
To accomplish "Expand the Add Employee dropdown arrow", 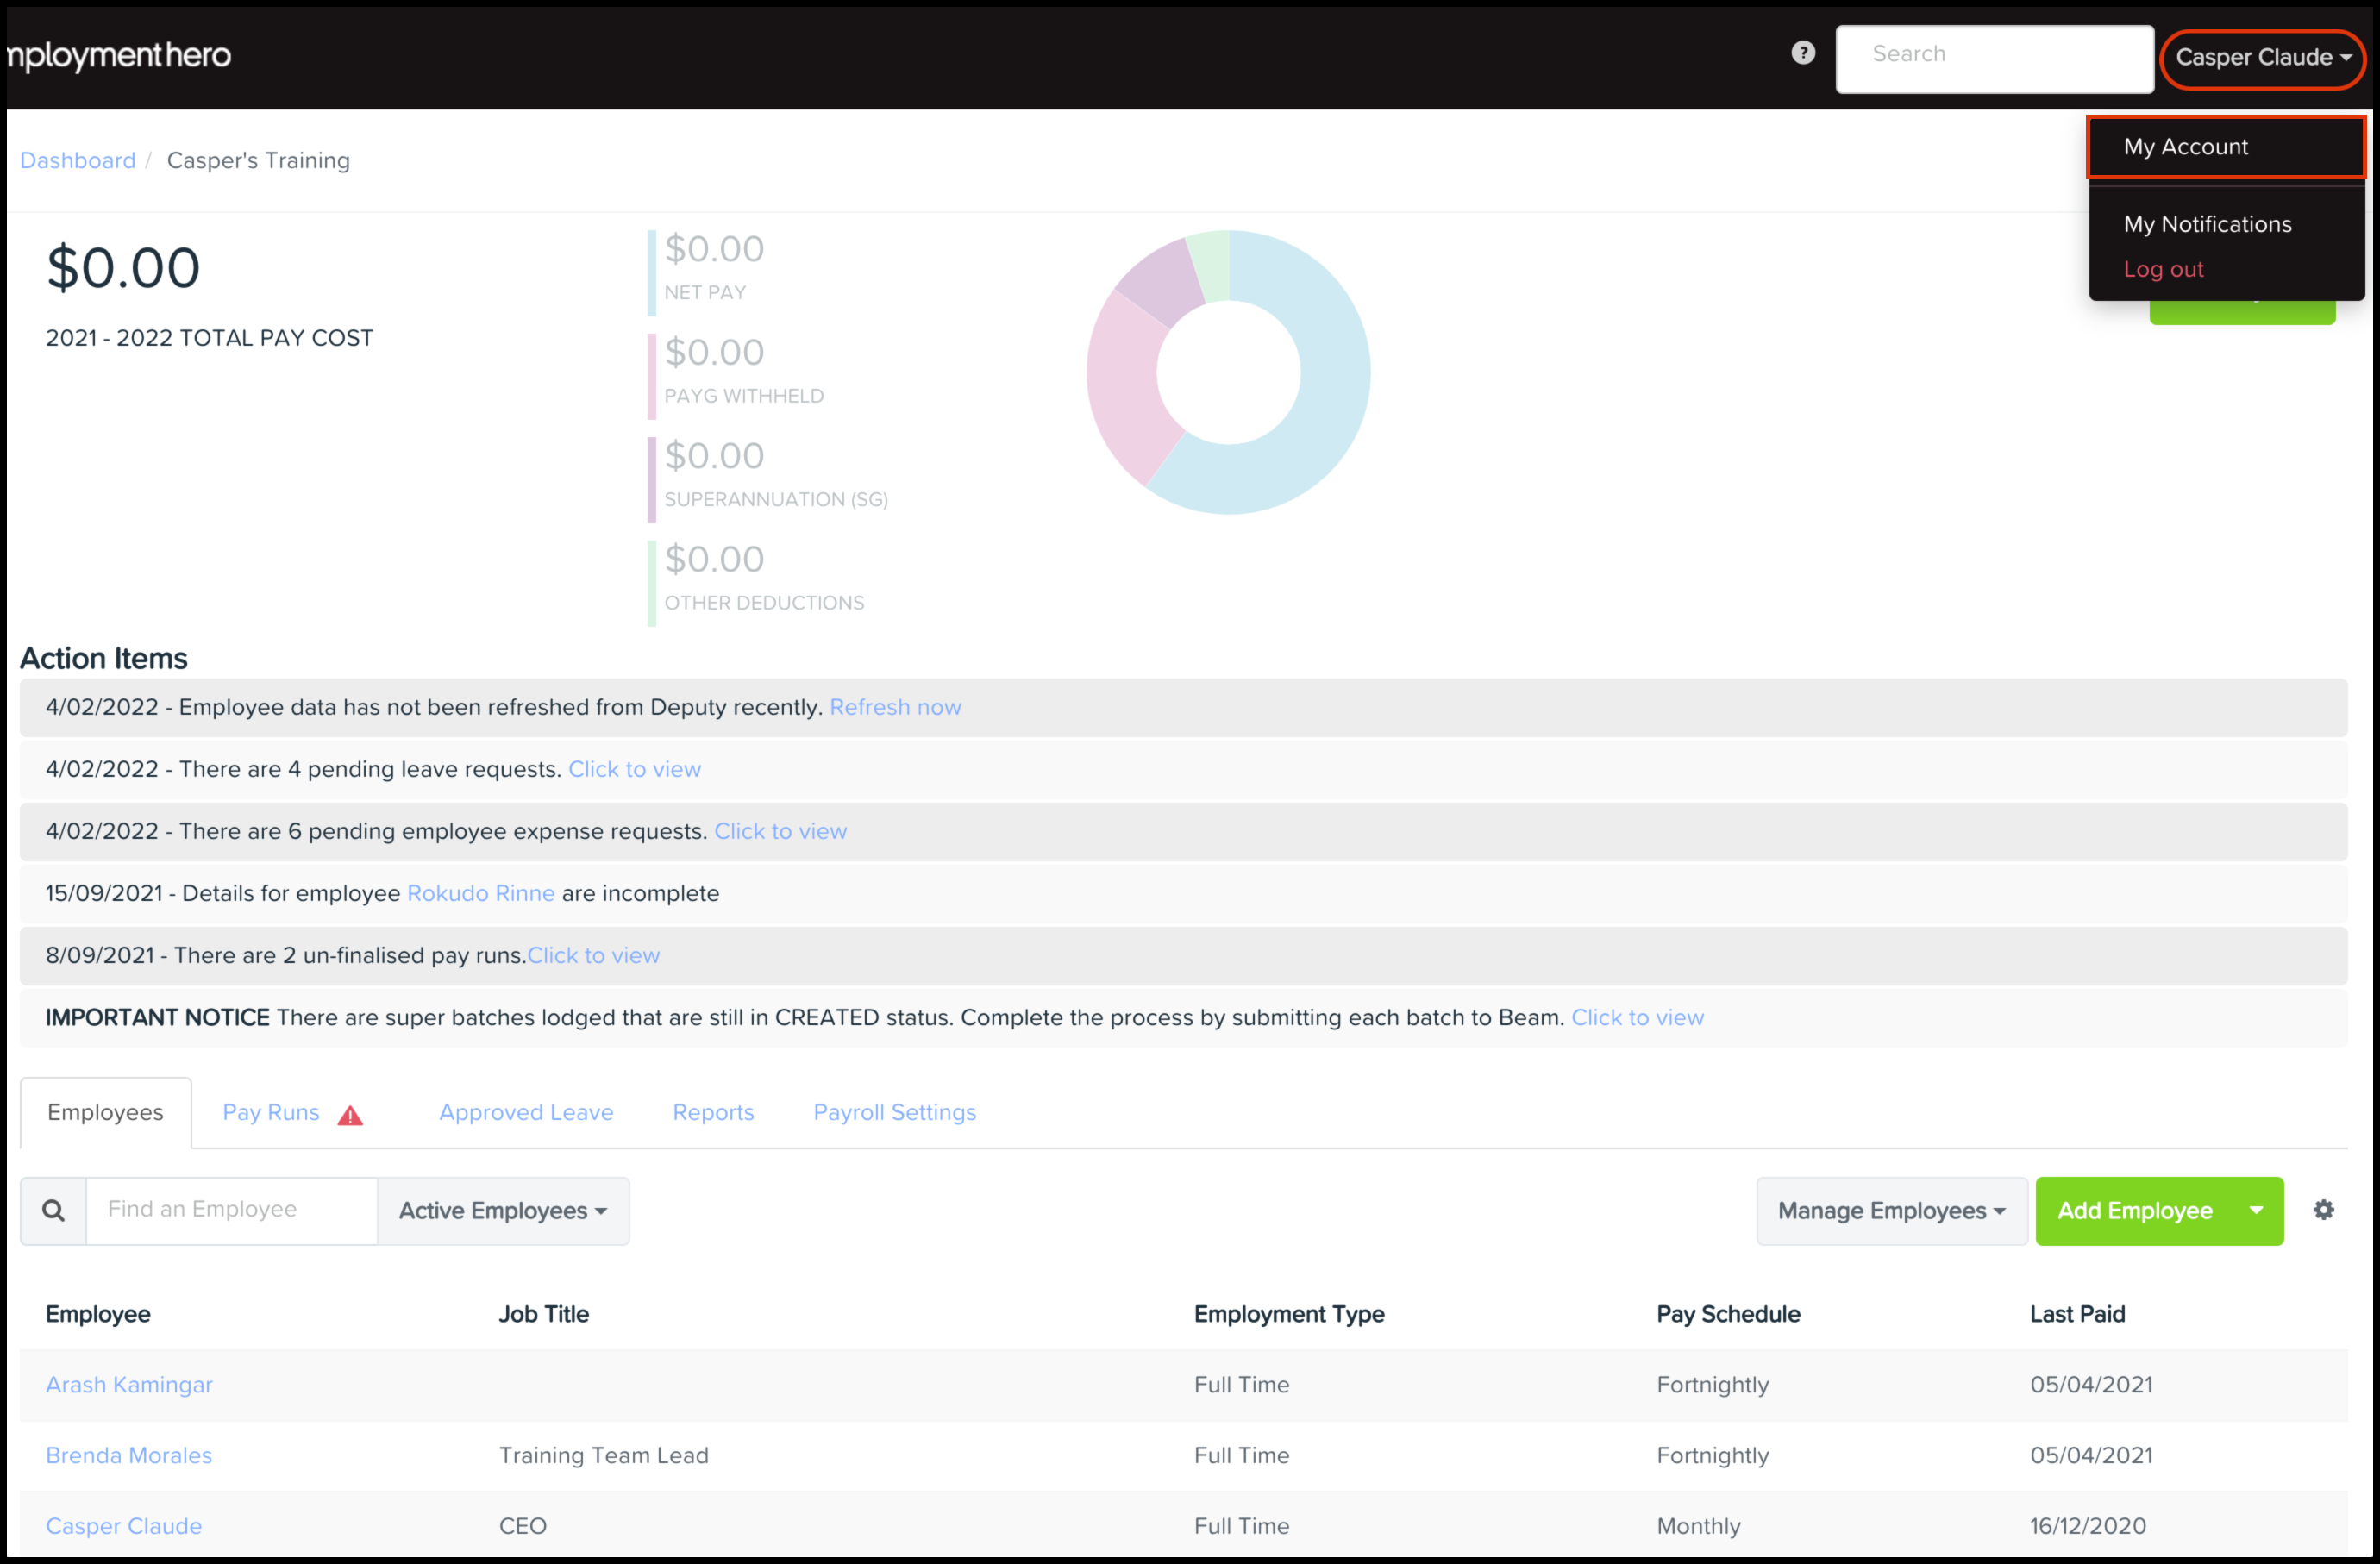I will [2256, 1210].
